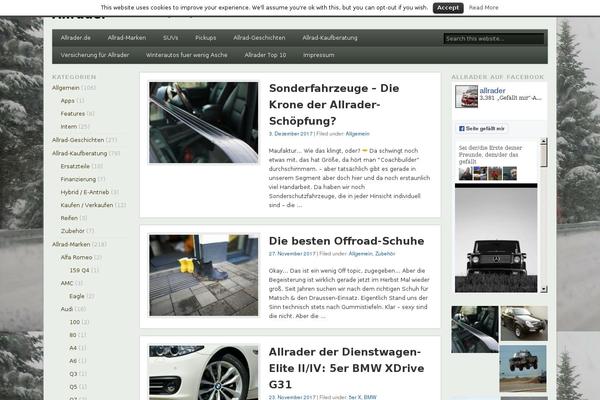The width and height of the screenshot is (600, 400).
Task: Open Die besten Offroad-Schuhe title
Action: pyautogui.click(x=346, y=241)
